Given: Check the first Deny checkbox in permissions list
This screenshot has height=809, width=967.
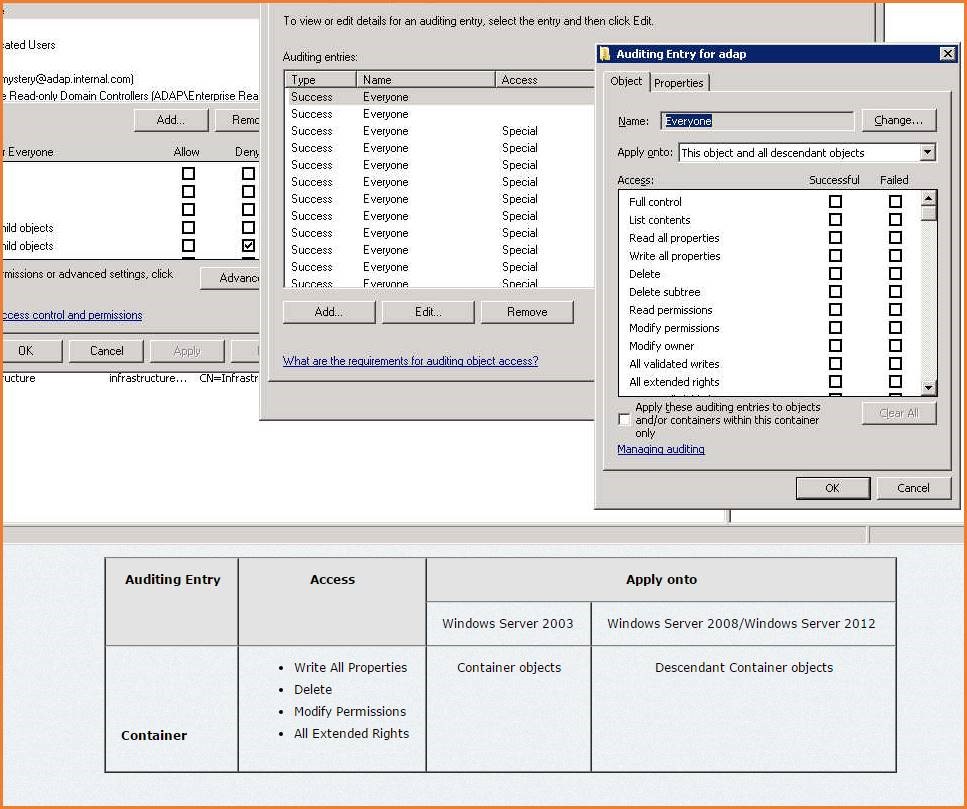Looking at the screenshot, I should (x=248, y=173).
